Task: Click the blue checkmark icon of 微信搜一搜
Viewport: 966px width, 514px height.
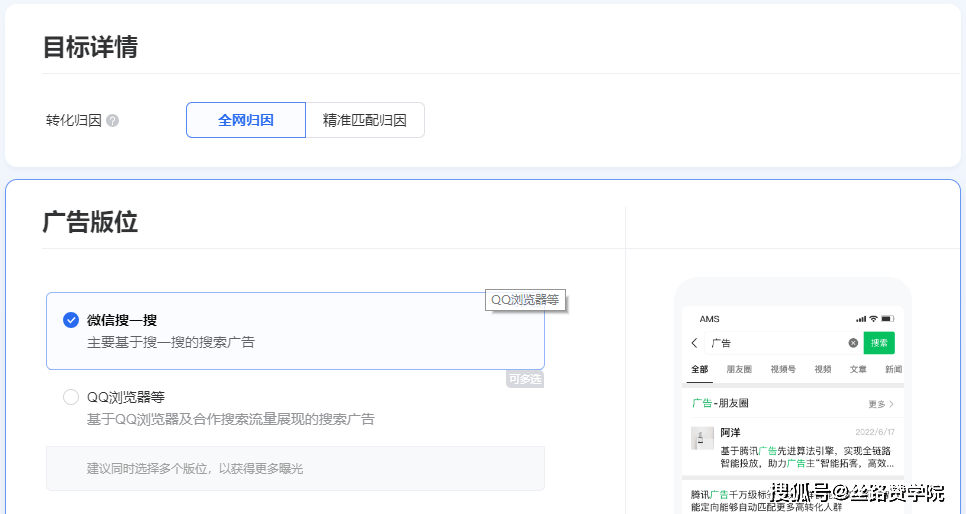Action: click(71, 320)
